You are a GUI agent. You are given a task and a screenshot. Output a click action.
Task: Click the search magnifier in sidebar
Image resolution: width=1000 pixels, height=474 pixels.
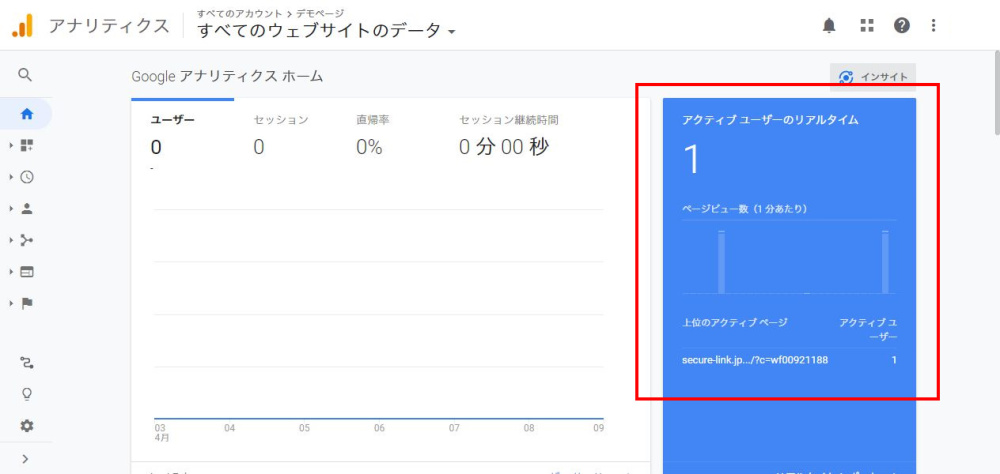click(25, 75)
